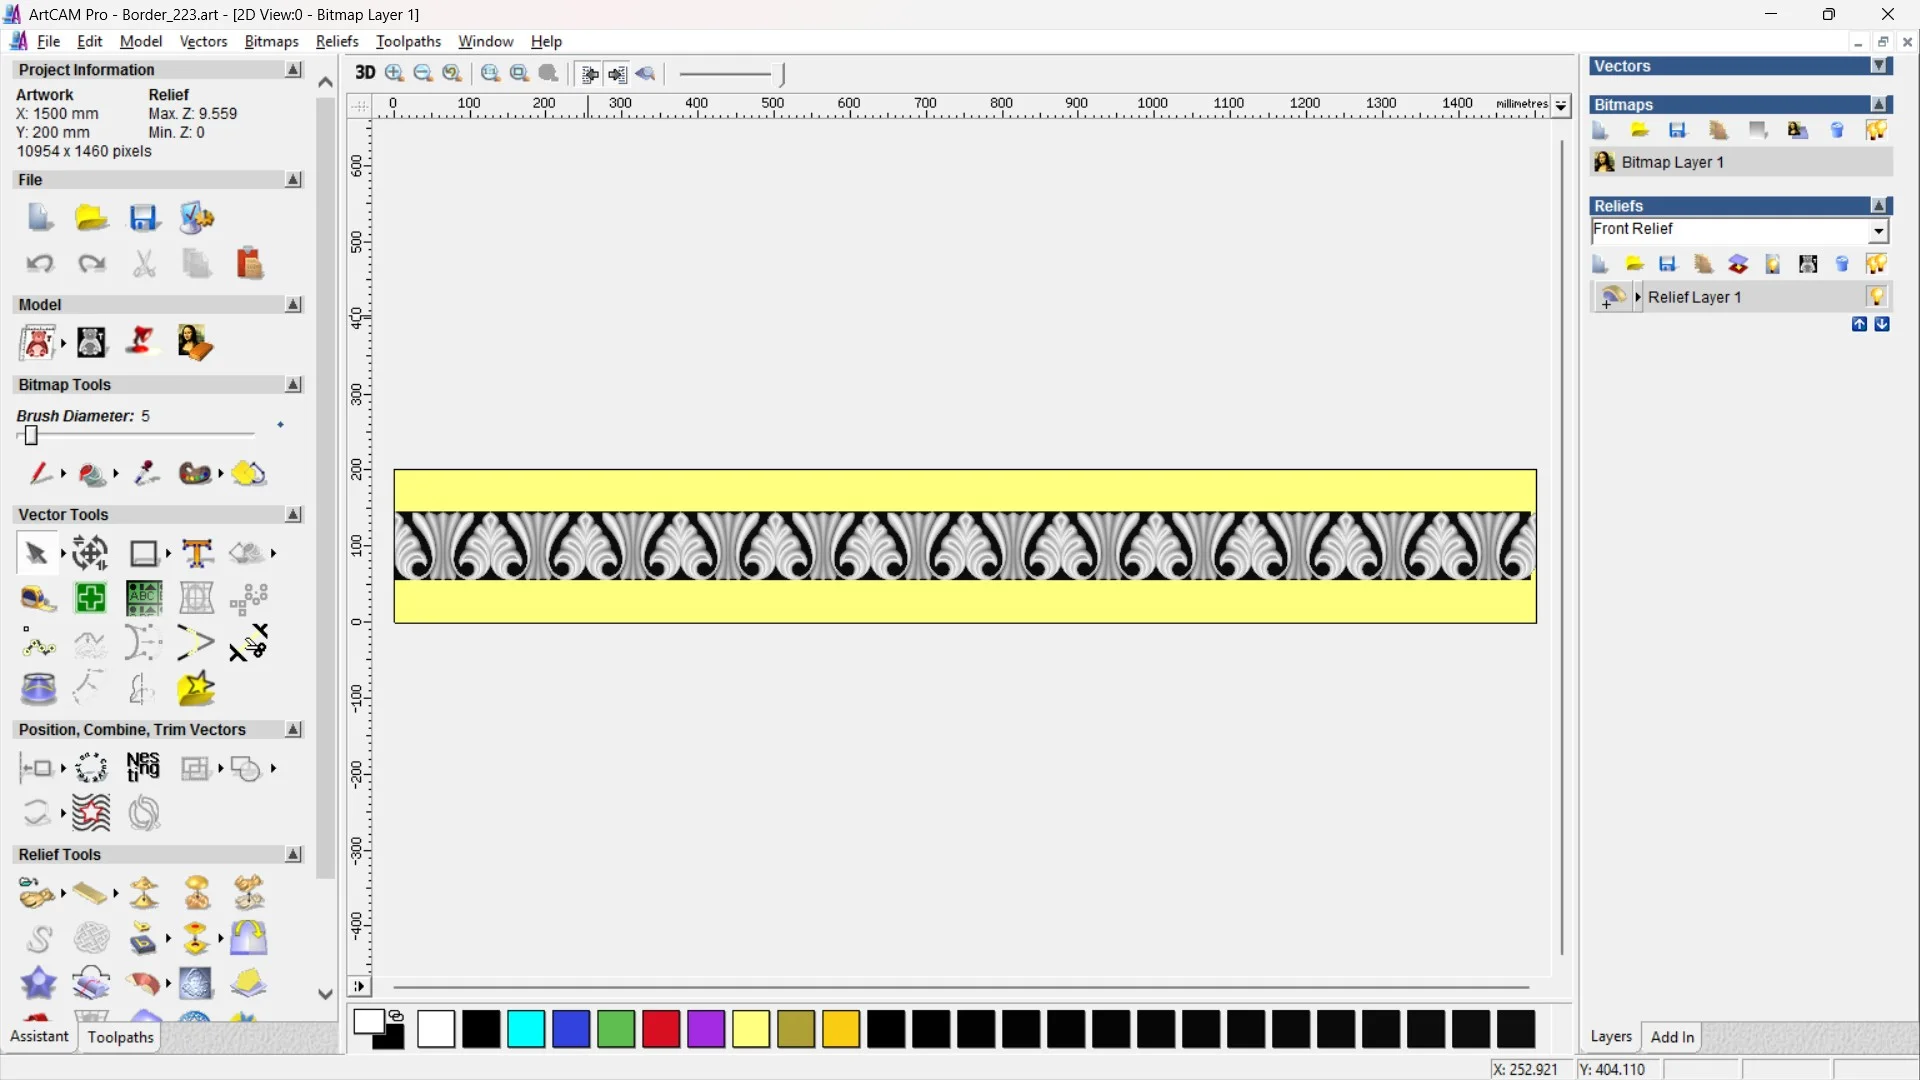Select the vector selection arrow tool
The image size is (1920, 1080).
point(36,553)
